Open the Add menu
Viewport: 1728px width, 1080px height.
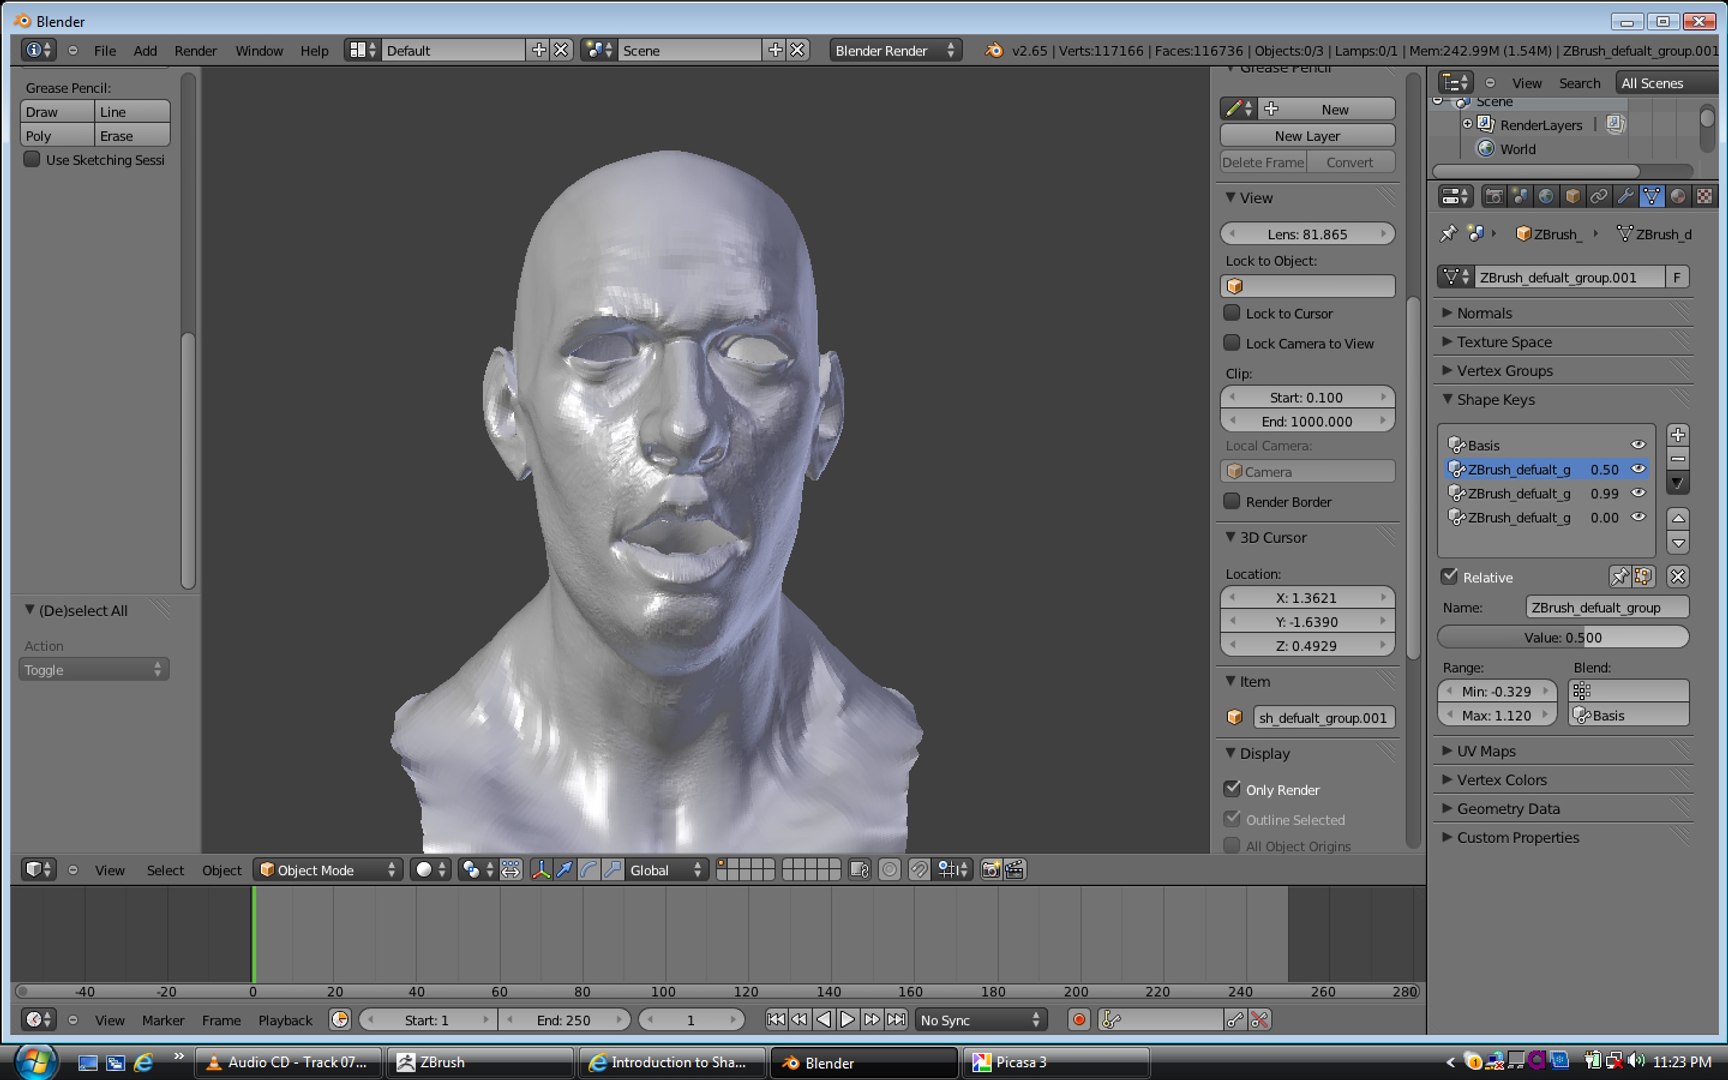(x=145, y=50)
